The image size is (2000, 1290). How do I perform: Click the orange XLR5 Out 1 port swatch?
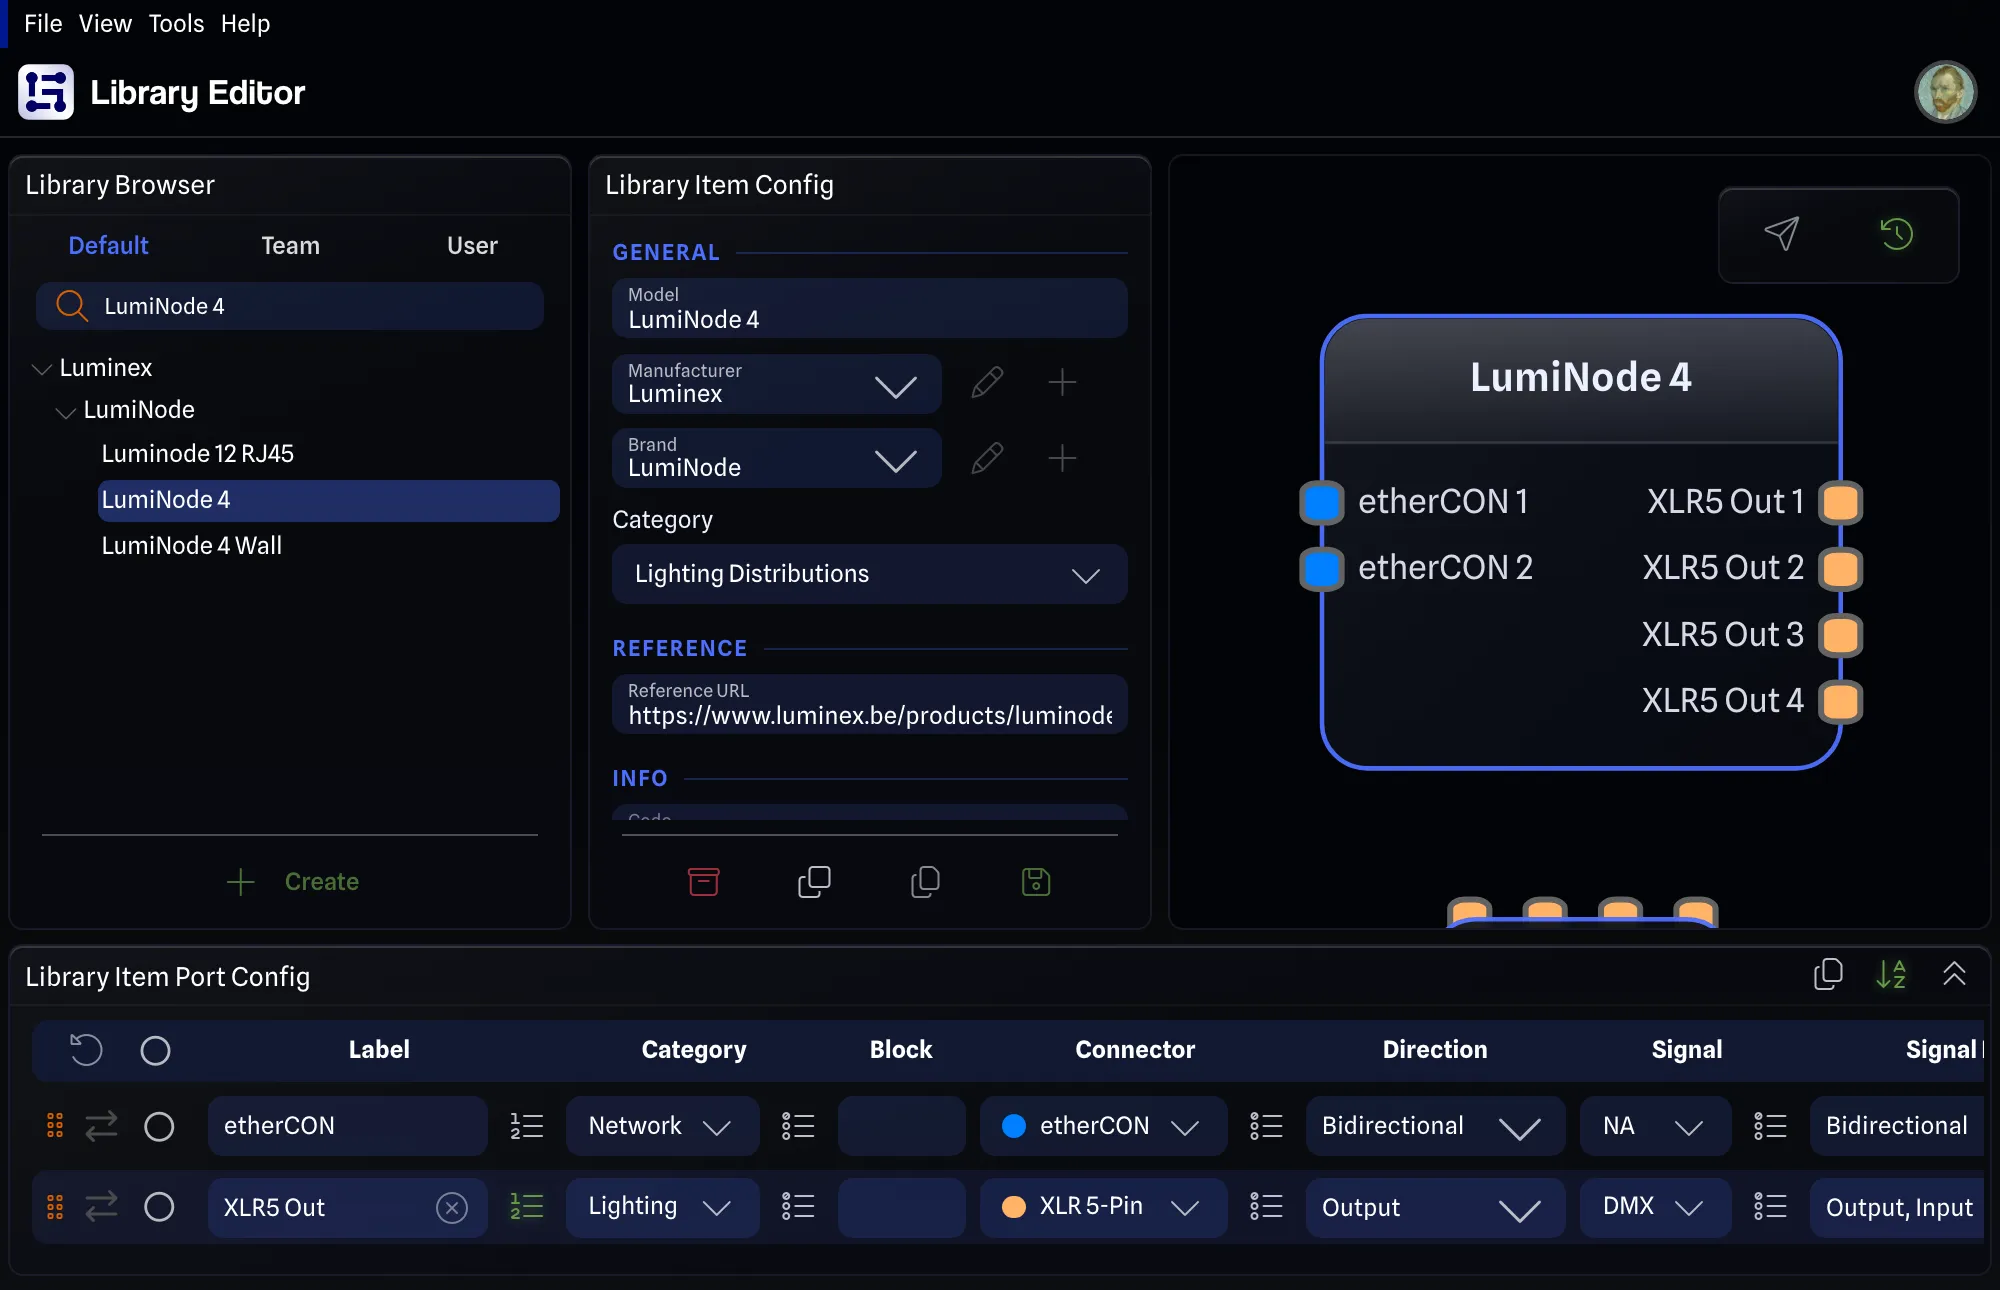[1841, 502]
